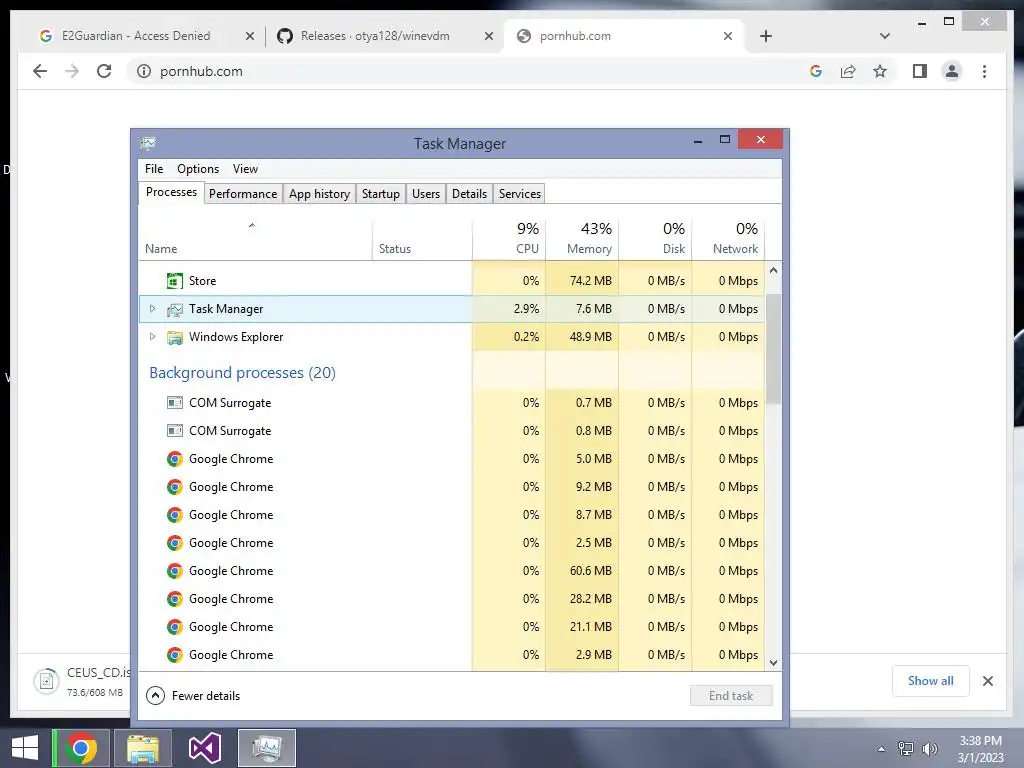Select the Google Chrome process using 28.2 MB

click(451, 599)
